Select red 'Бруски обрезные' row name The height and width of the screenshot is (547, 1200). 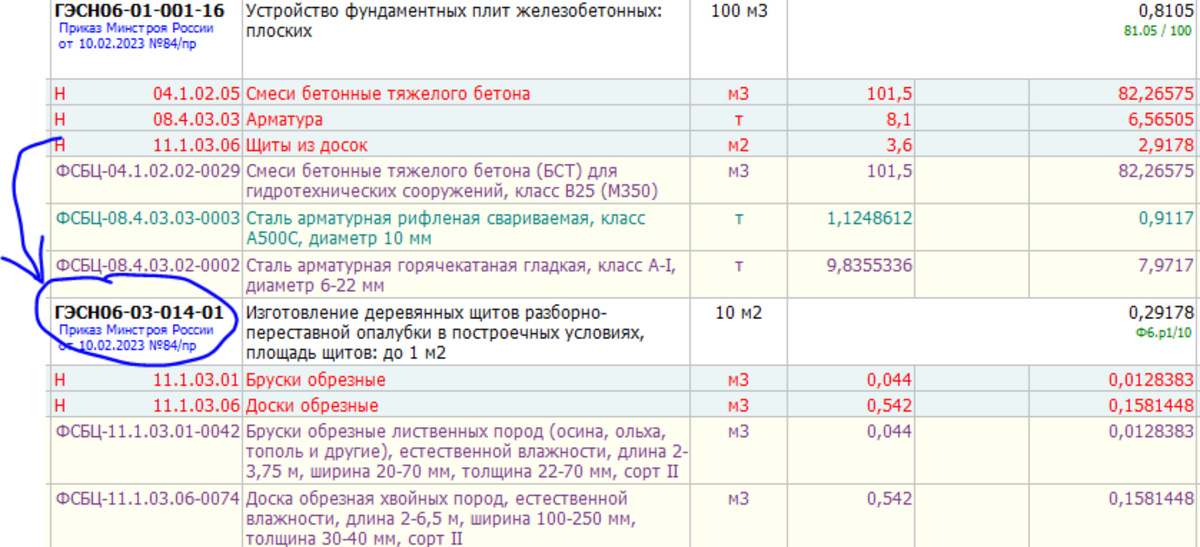[x=315, y=380]
